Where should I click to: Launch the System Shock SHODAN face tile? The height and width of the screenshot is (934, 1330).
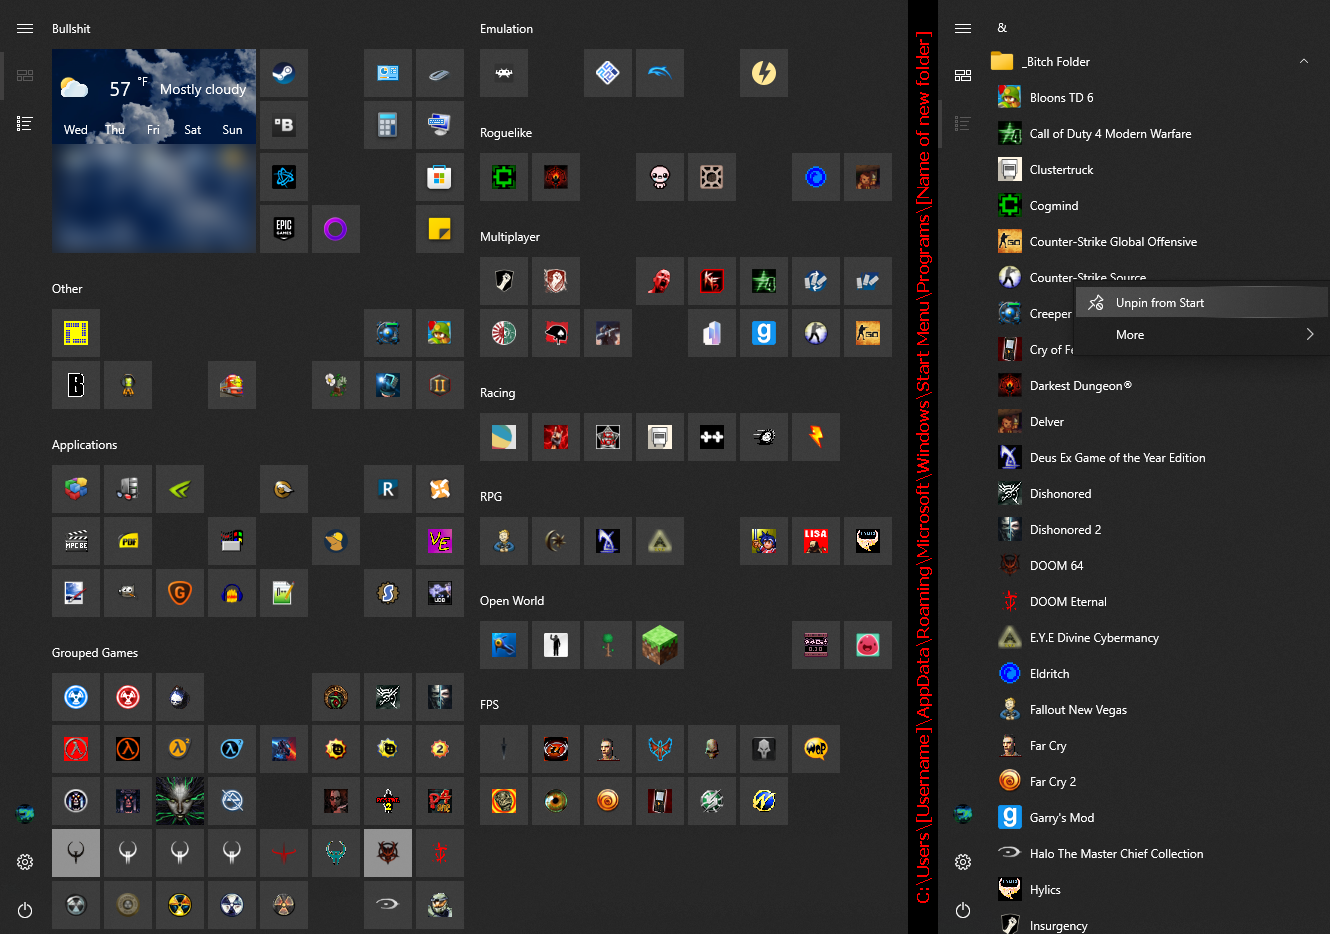pos(180,801)
